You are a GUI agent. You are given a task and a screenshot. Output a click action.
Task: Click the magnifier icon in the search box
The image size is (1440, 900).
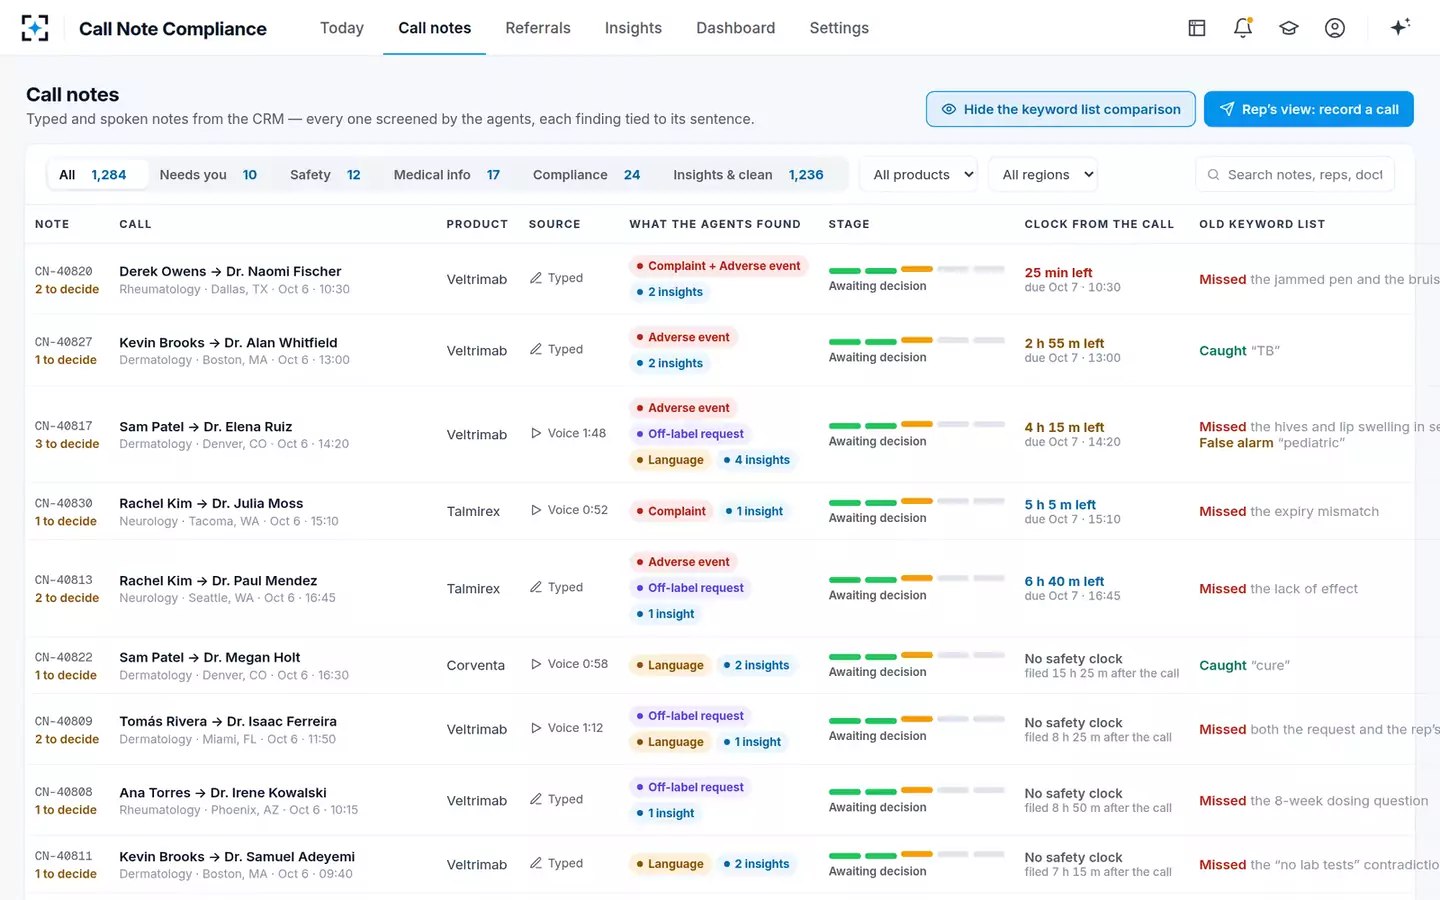(x=1213, y=175)
